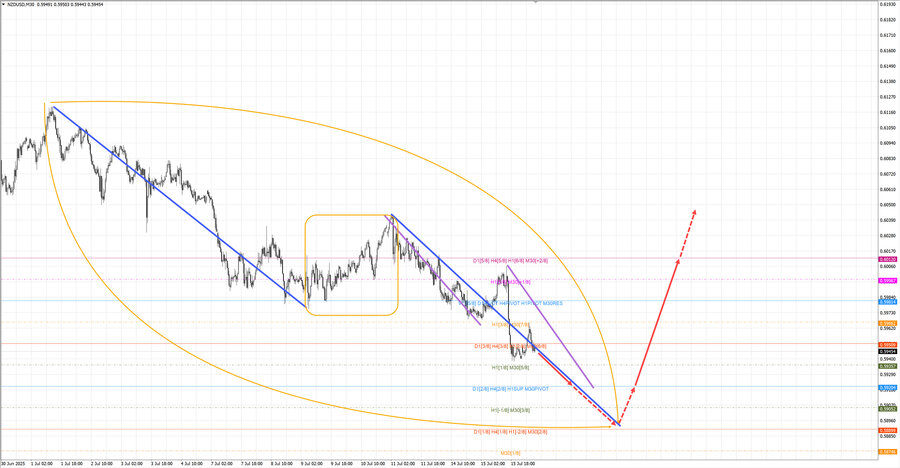This screenshot has width=900, height=468.
Task: Click the 30 Jun 2025 date label
Action: pos(13,463)
